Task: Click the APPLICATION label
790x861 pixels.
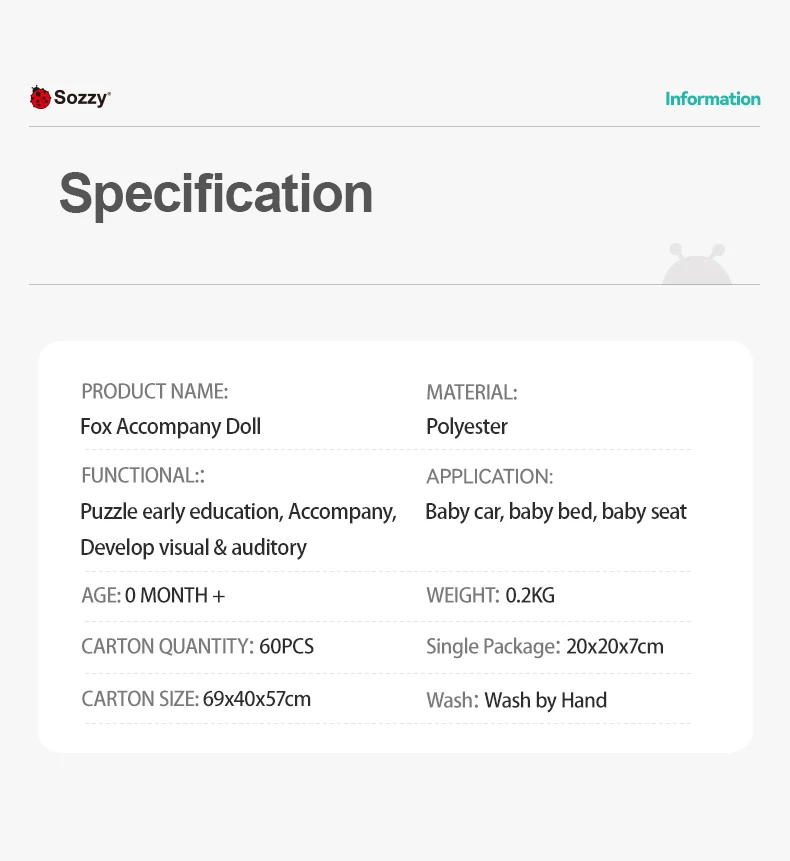Action: (489, 477)
